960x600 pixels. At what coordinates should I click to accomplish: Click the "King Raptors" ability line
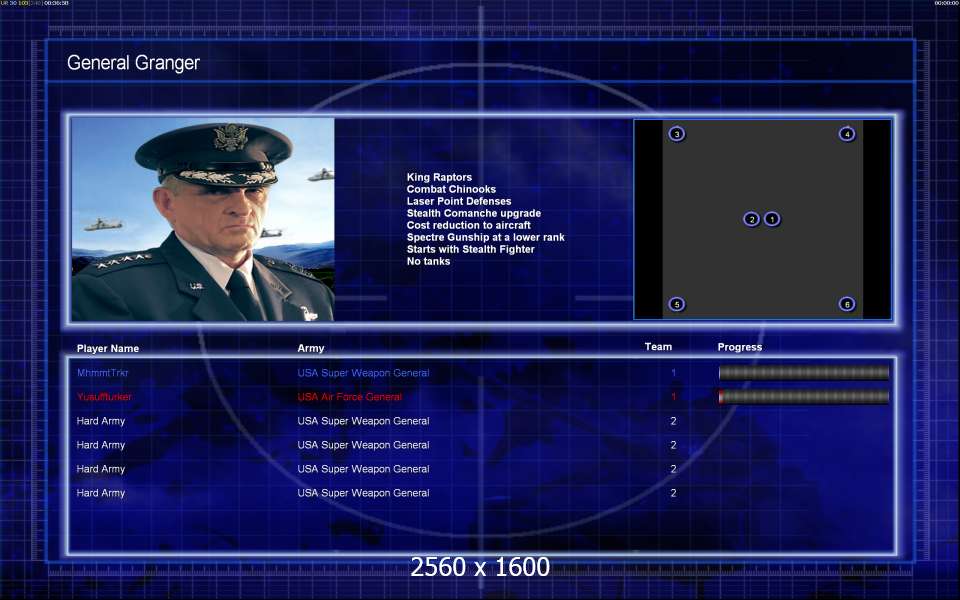point(439,177)
